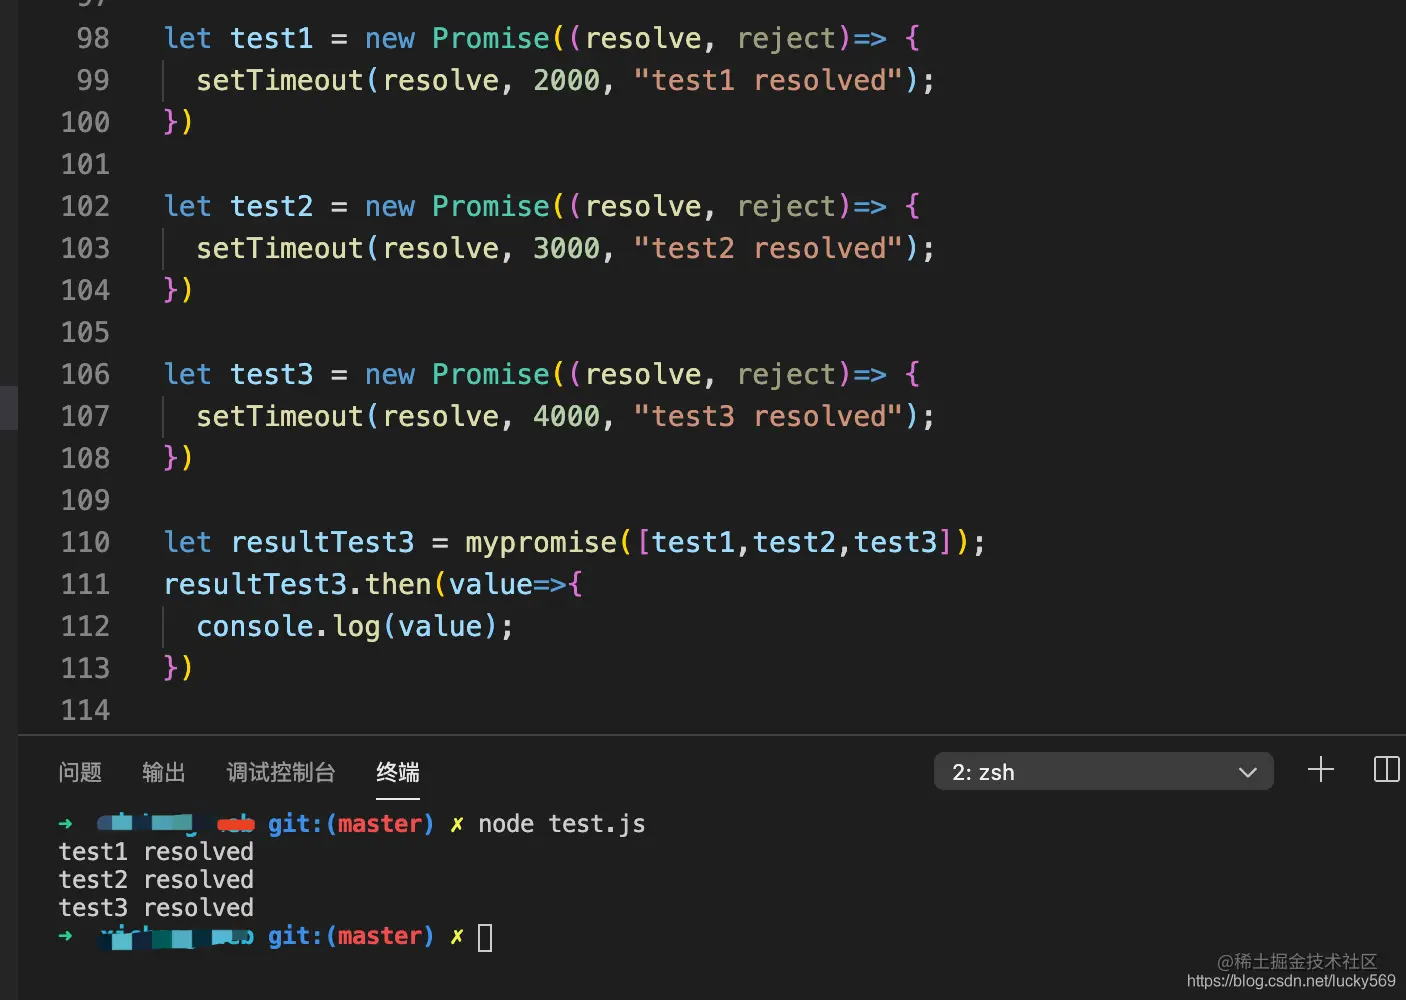Click line number 114 in the gutter
1406x1000 pixels.
(x=85, y=710)
